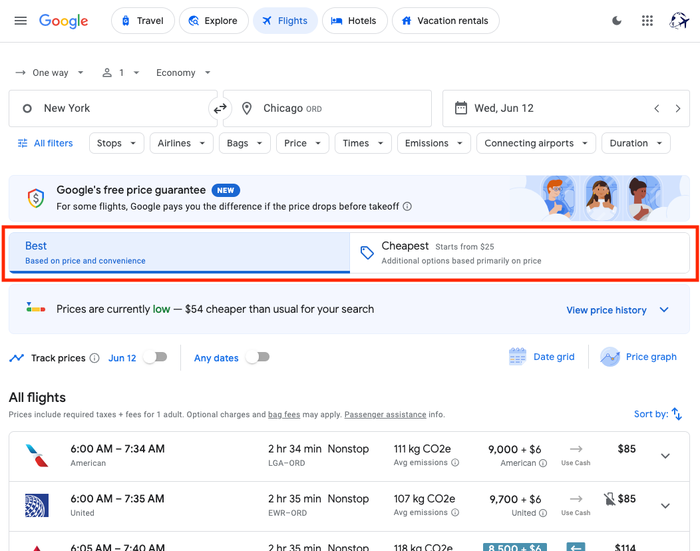Switch to the Explore tab
Image resolution: width=700 pixels, height=551 pixels.
click(x=213, y=21)
